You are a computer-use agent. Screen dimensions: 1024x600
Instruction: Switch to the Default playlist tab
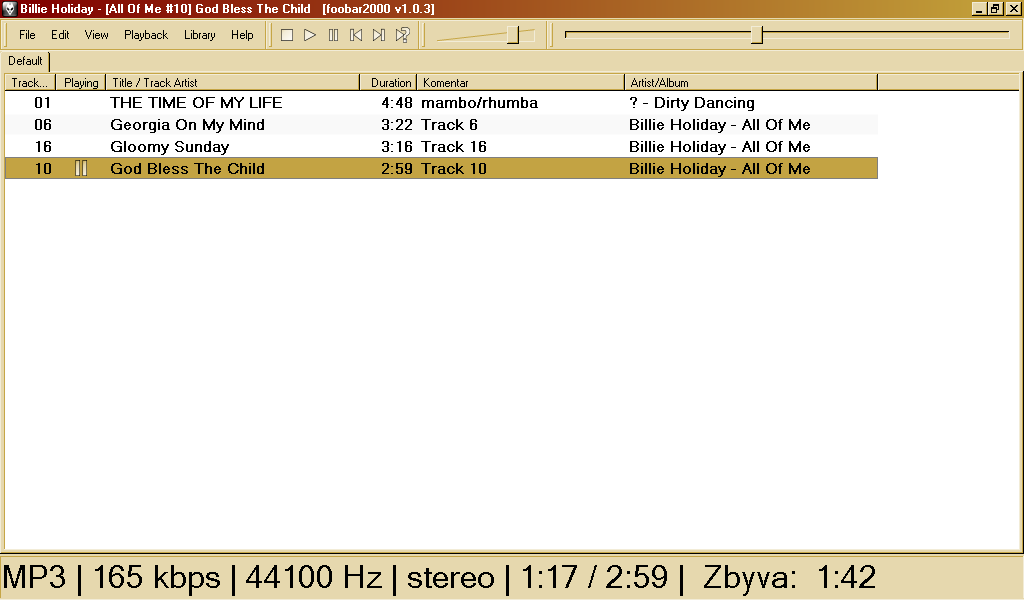point(25,61)
